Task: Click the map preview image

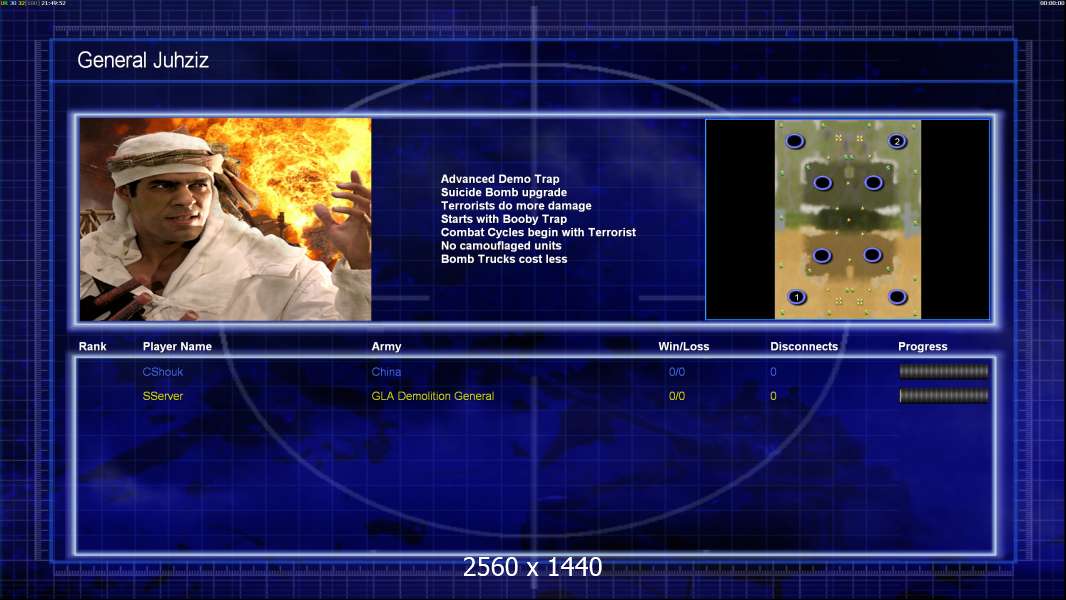Action: click(848, 219)
